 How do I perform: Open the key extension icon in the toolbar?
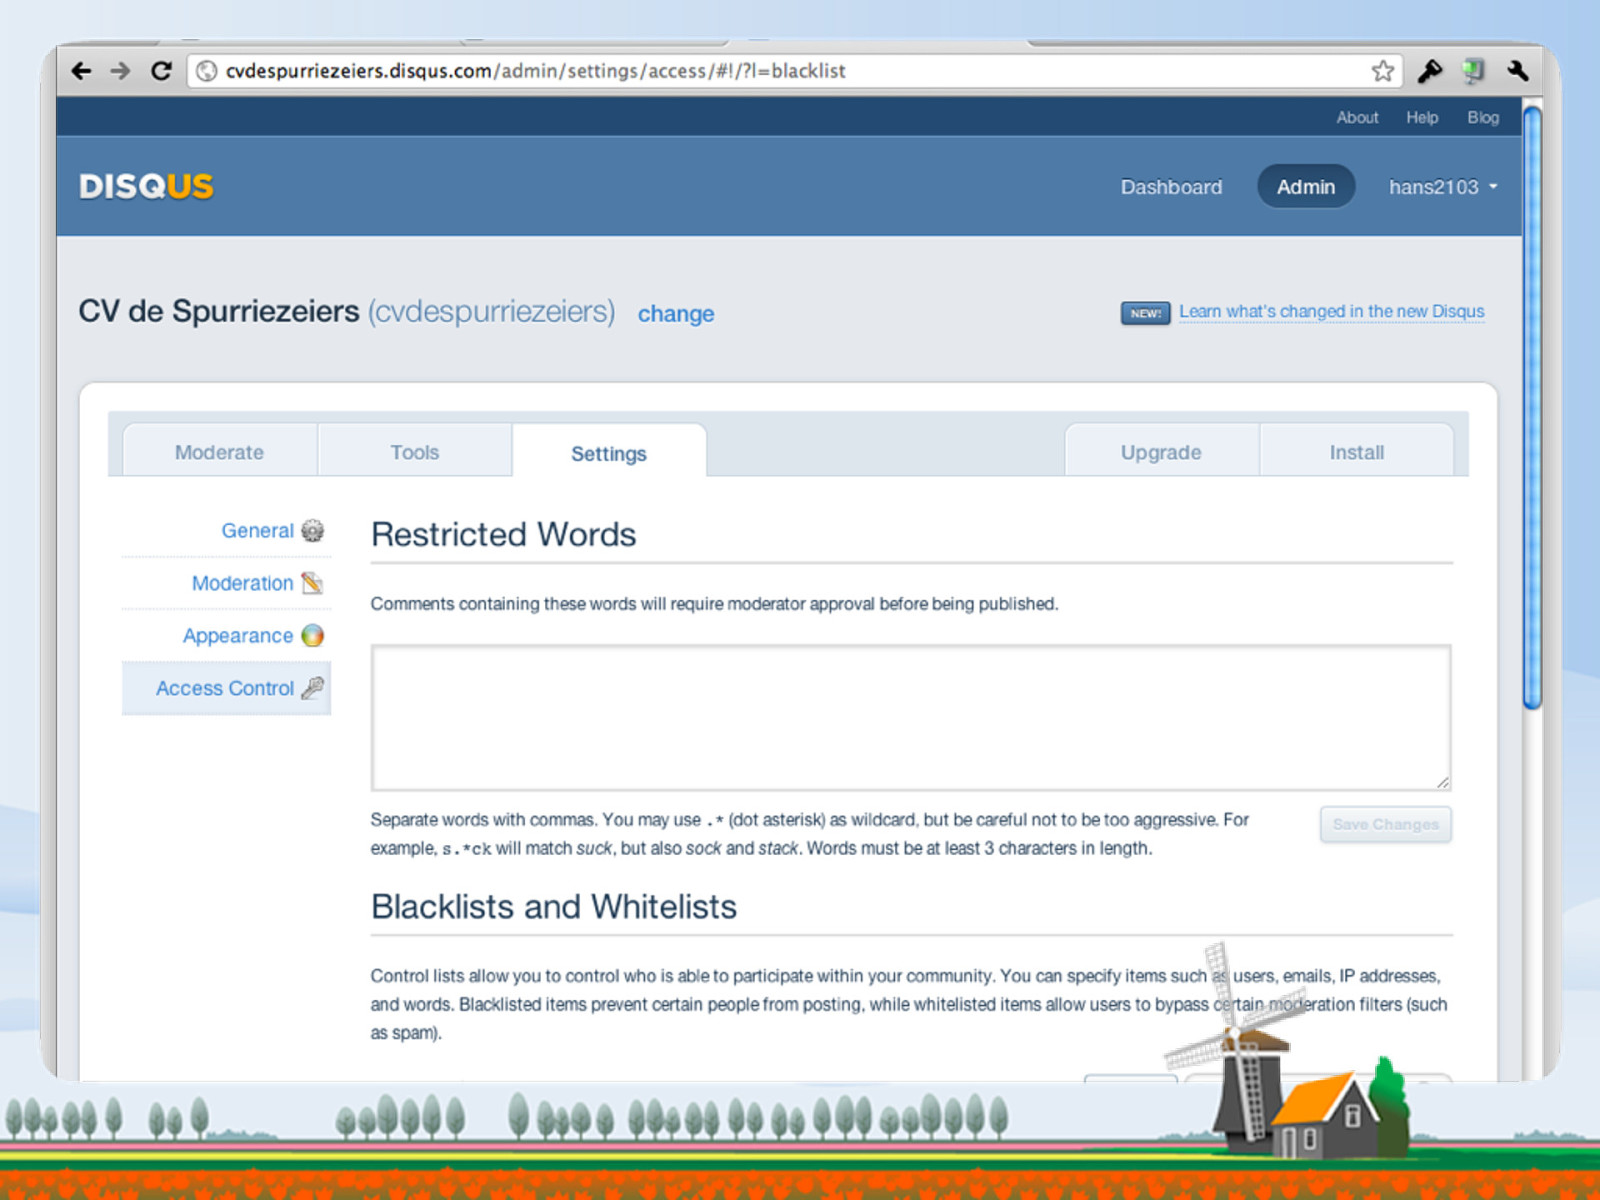coord(1430,71)
